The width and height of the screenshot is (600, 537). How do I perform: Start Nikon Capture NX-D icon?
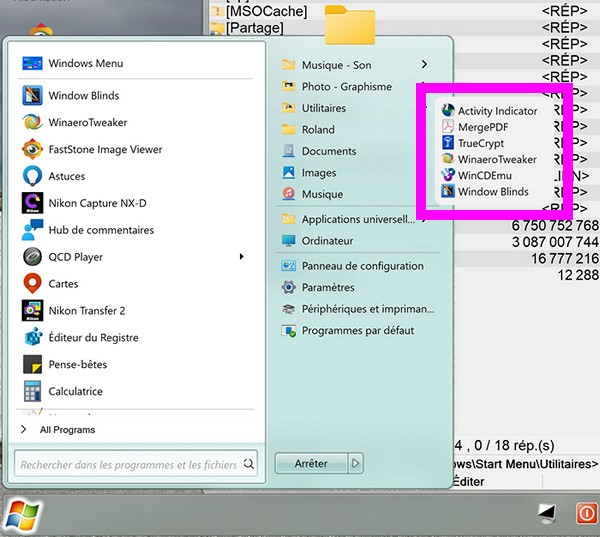(x=32, y=203)
